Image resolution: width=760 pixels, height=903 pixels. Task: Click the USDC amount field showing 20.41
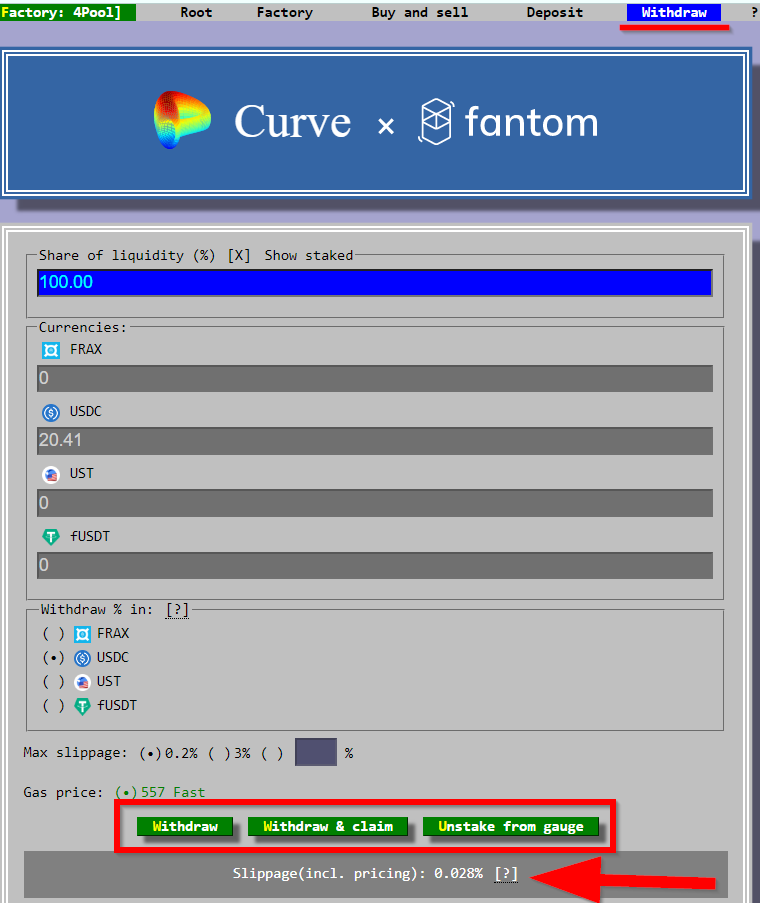[375, 441]
